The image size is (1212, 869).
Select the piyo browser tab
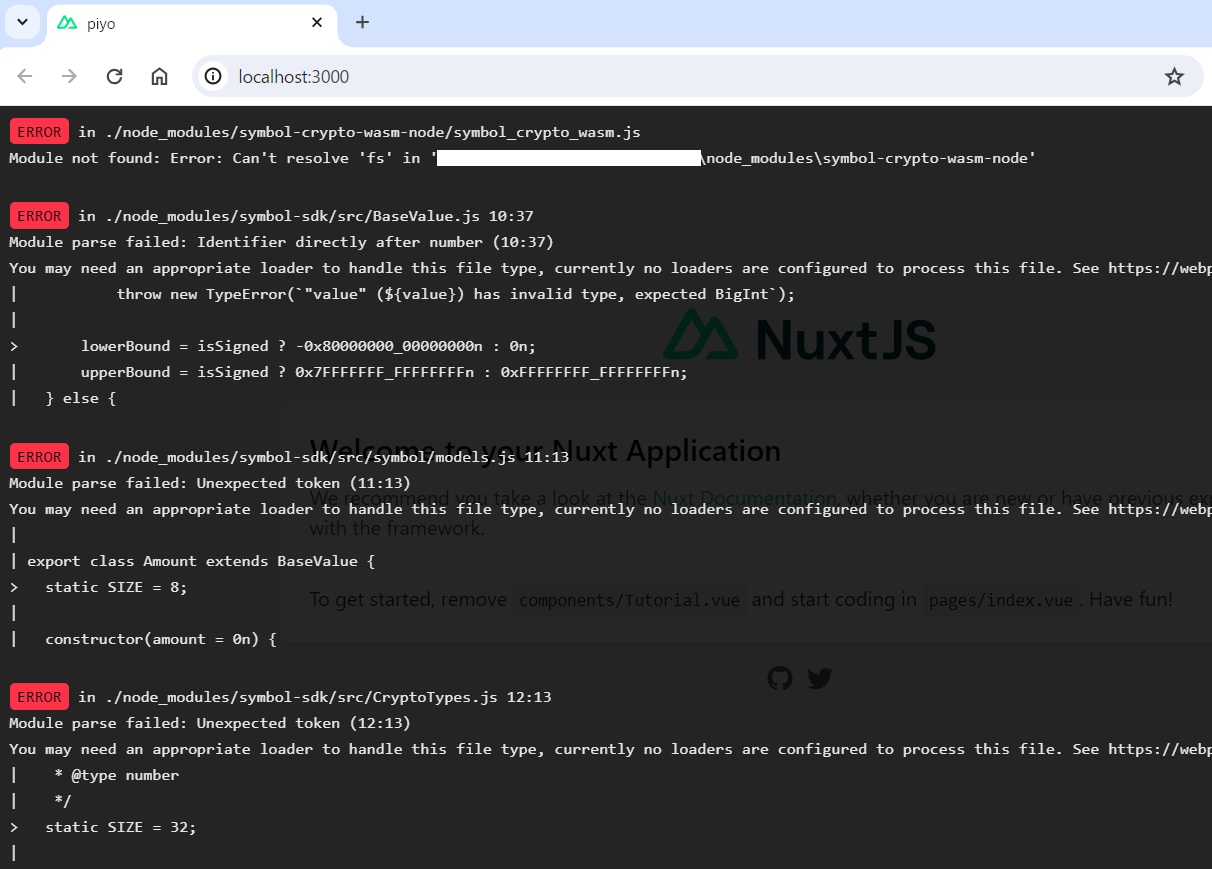point(192,23)
